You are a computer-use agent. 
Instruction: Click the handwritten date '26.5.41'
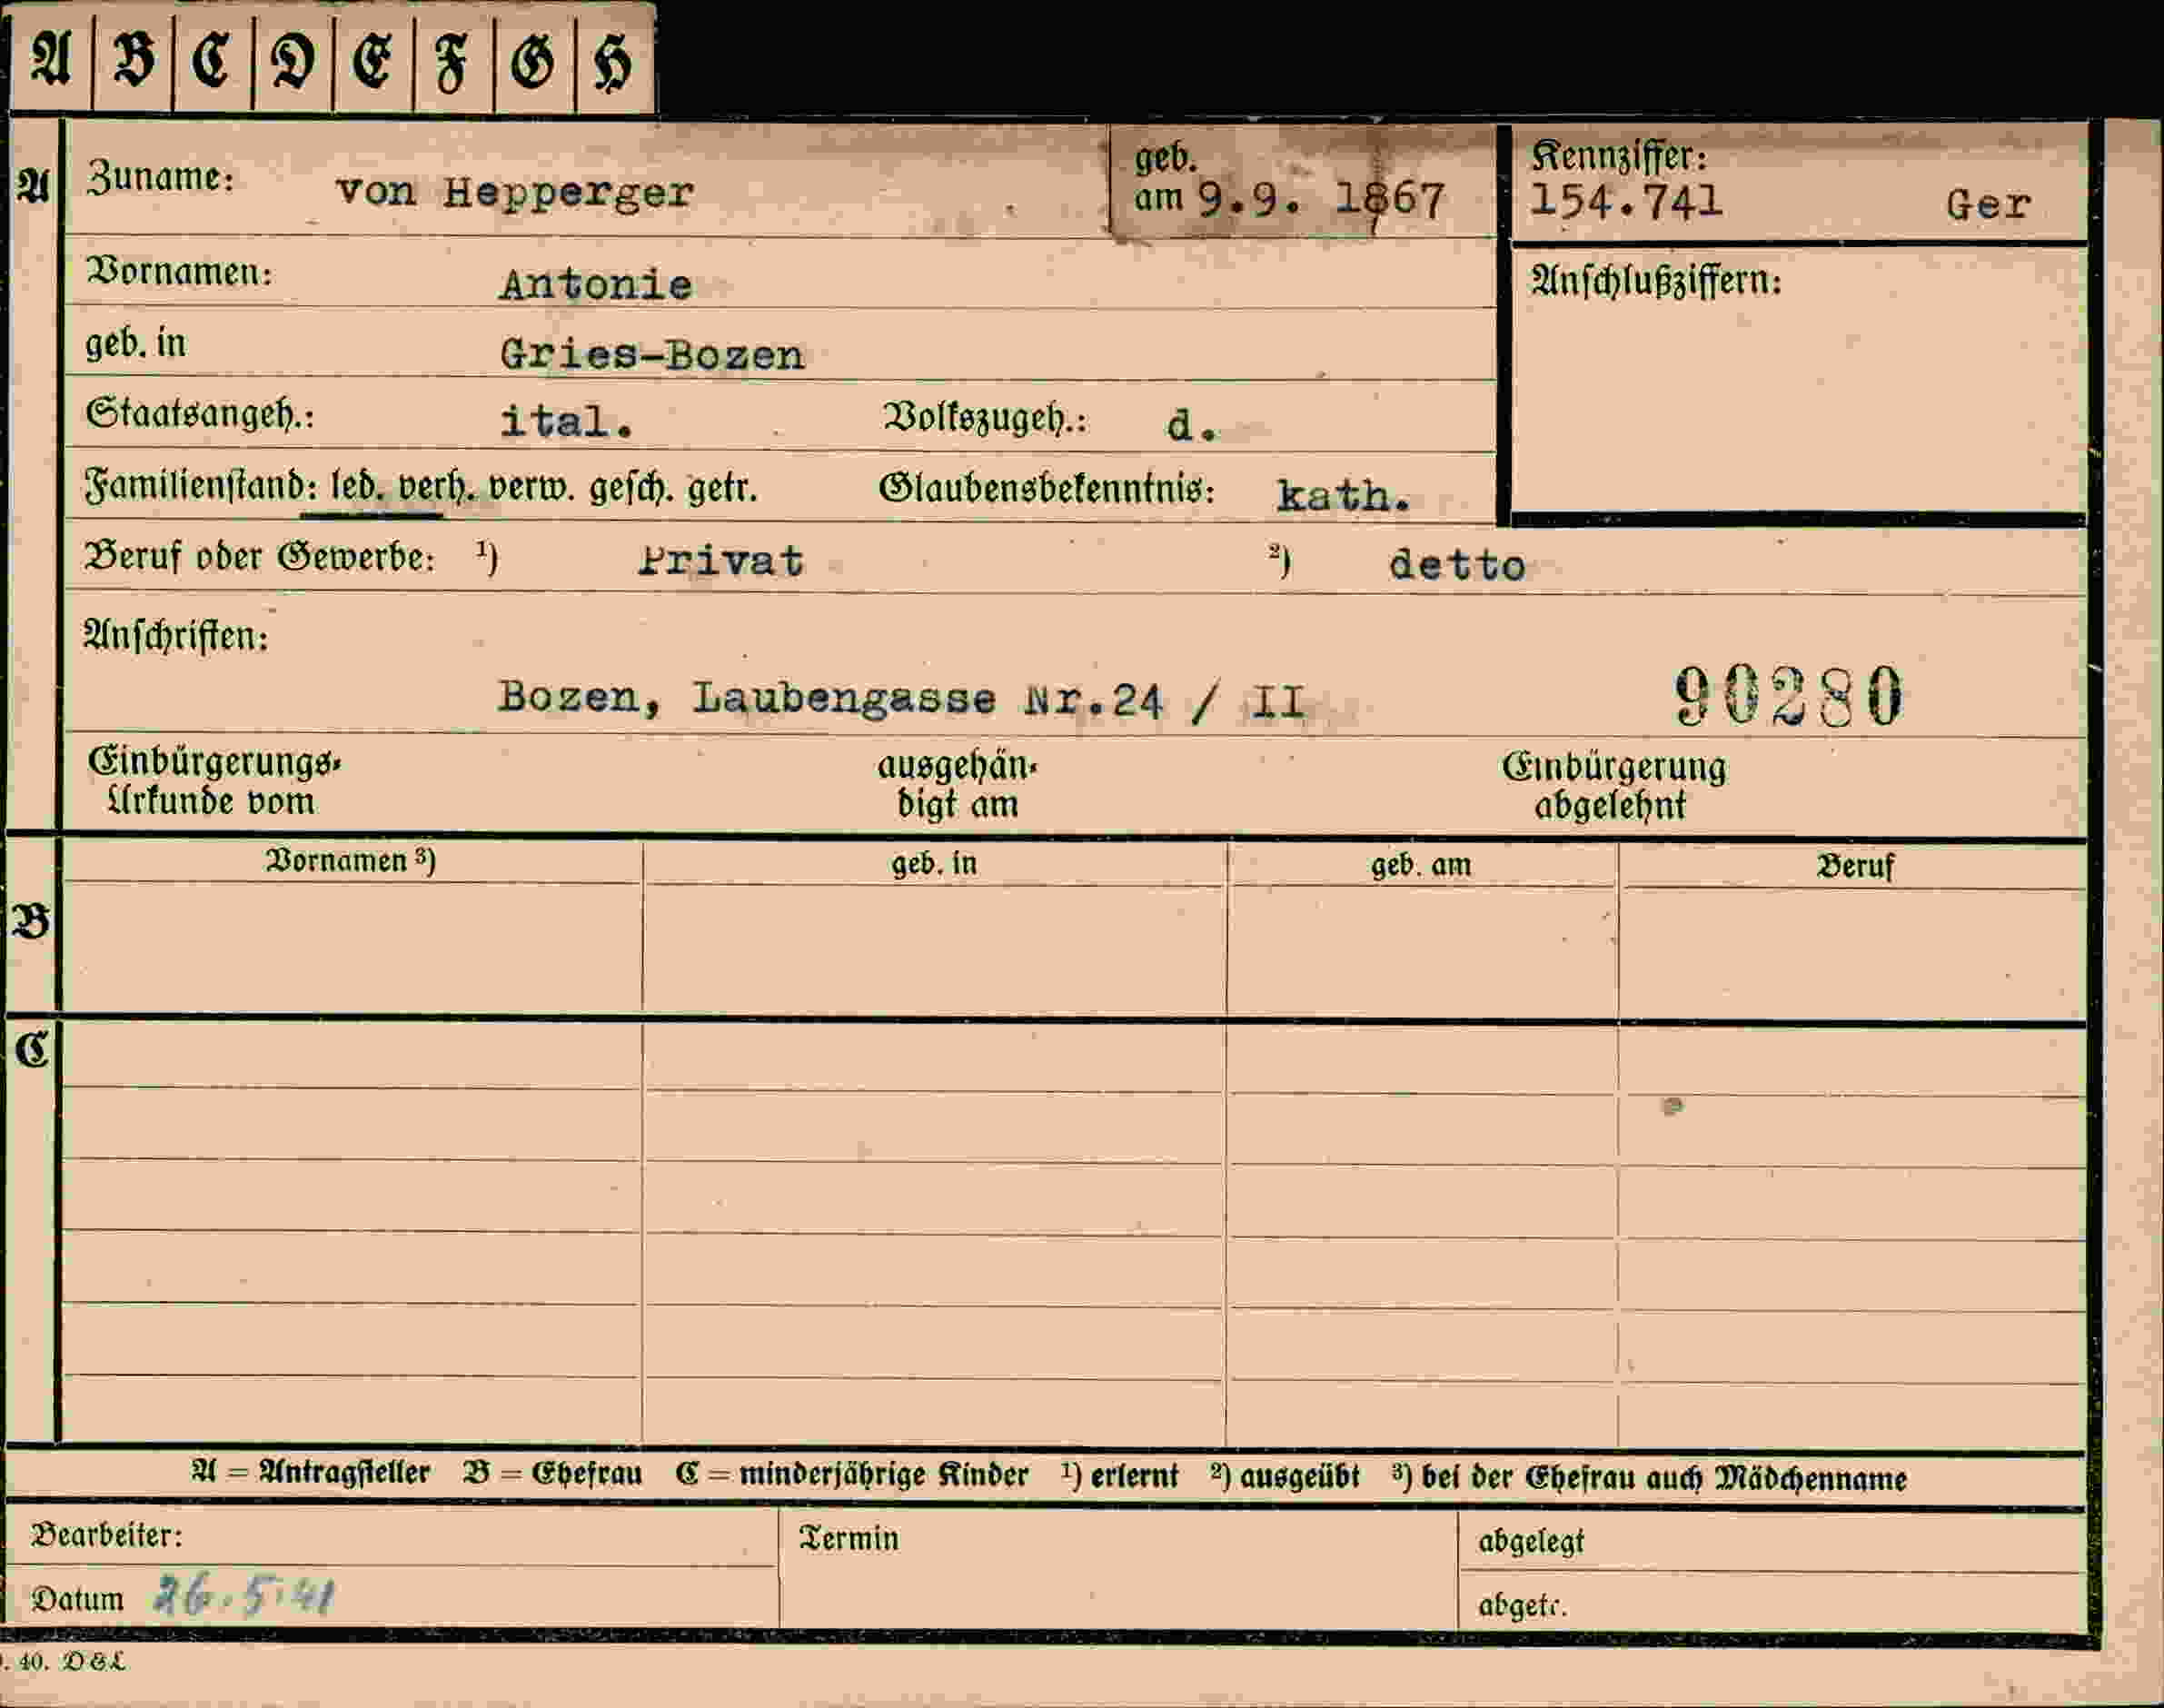244,1596
